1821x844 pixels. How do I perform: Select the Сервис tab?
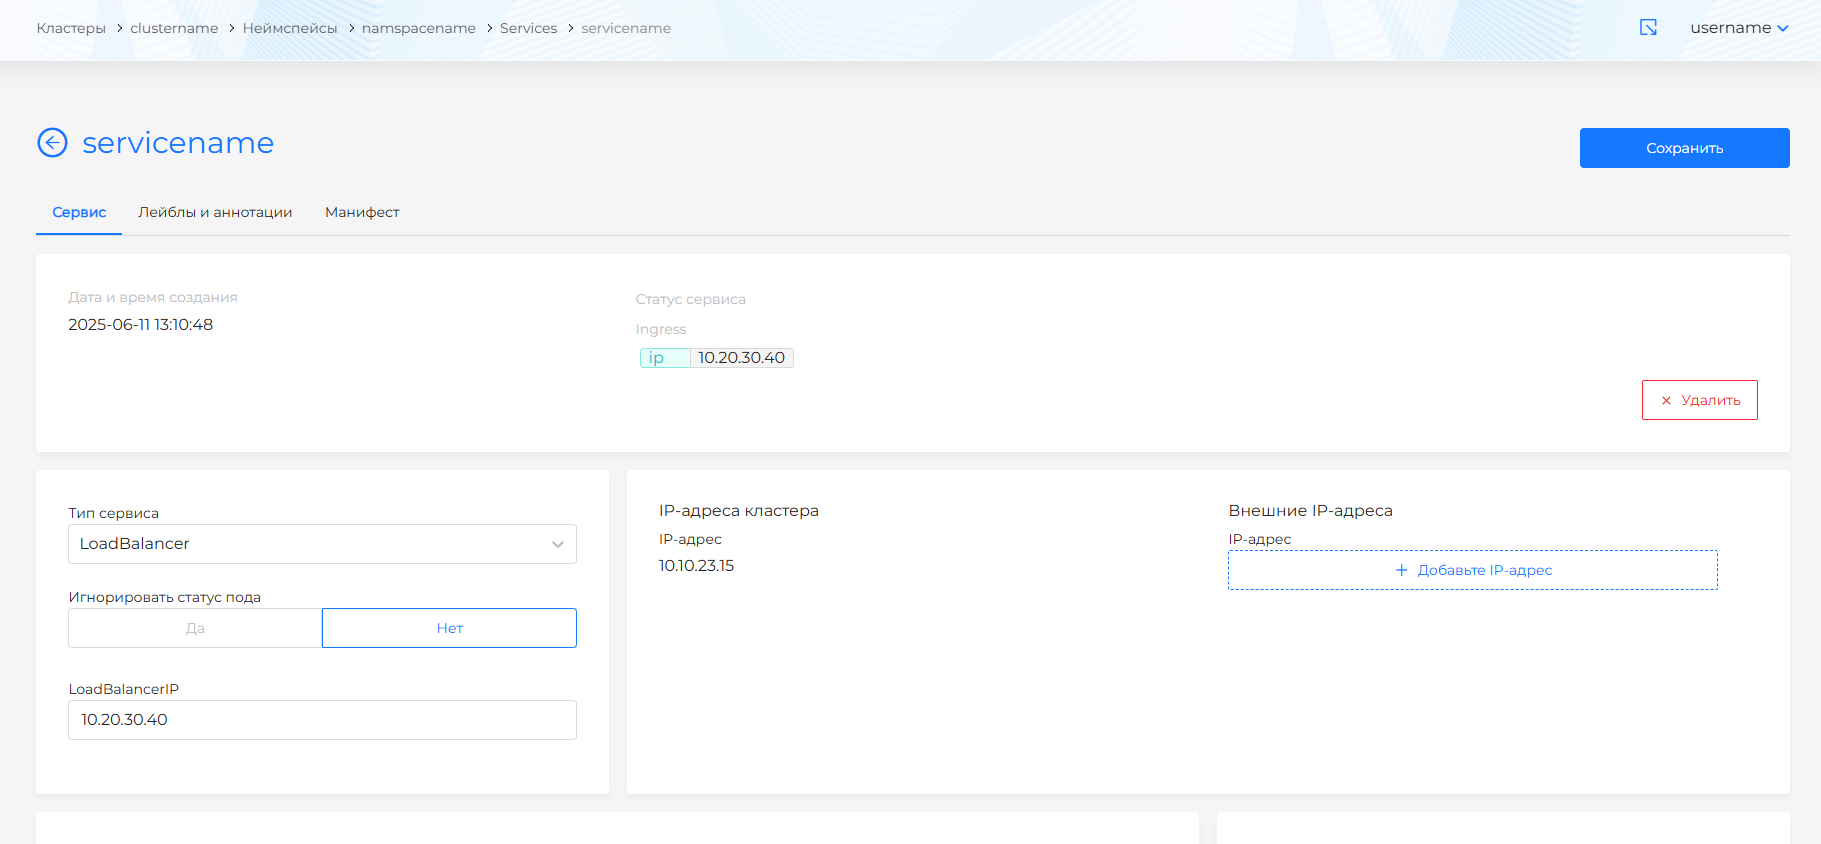click(x=79, y=212)
